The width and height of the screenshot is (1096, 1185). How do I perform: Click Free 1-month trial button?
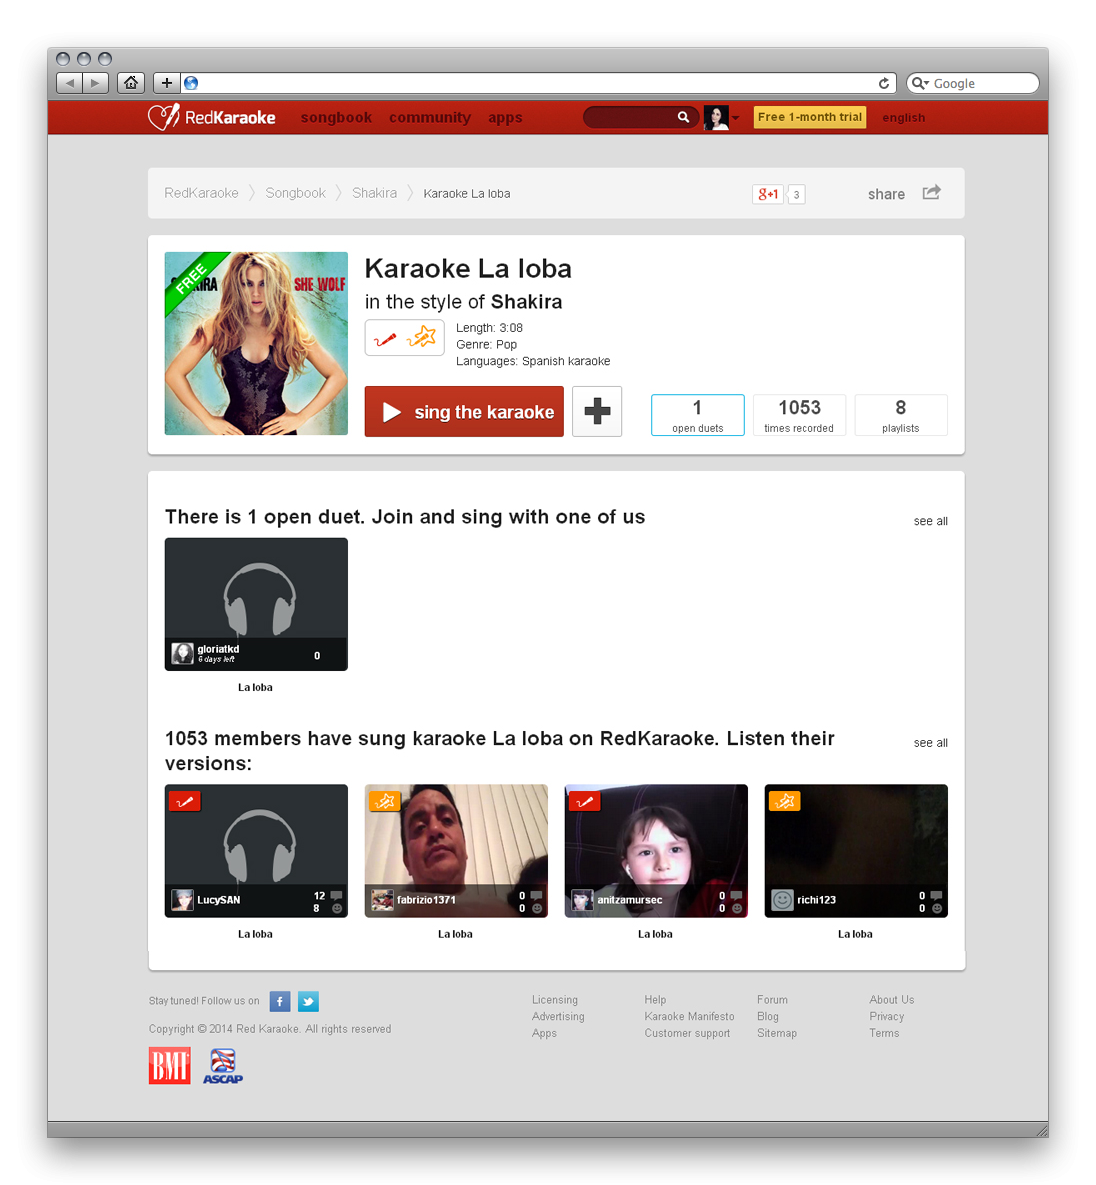pos(810,117)
